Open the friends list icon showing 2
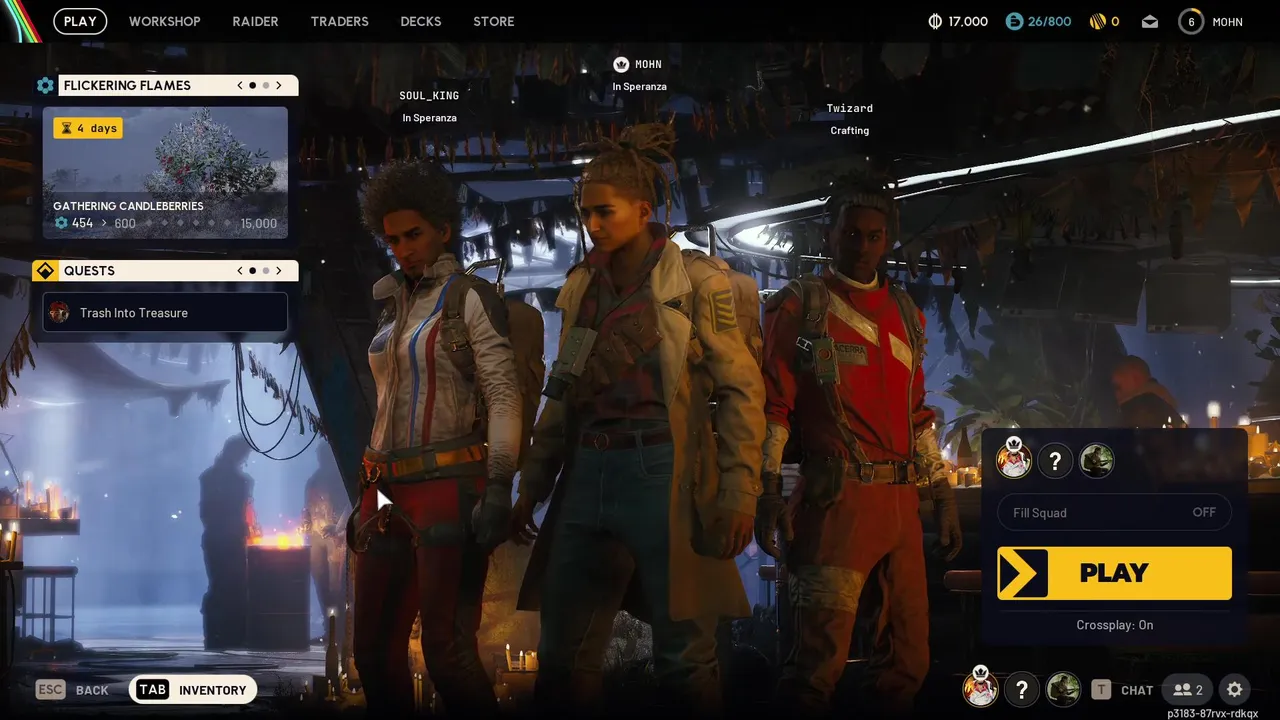 pyautogui.click(x=1188, y=689)
